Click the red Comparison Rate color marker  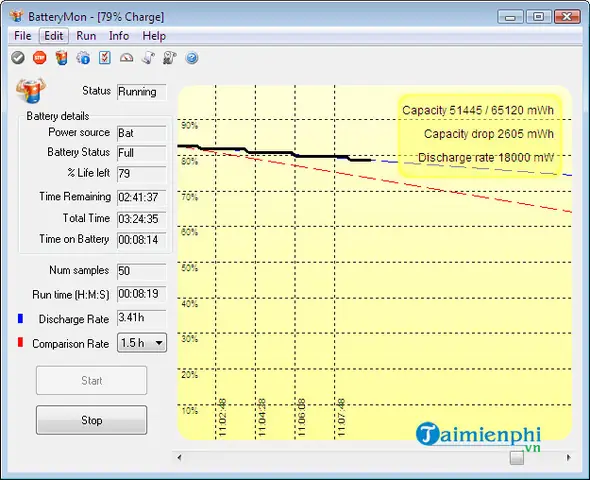coord(20,342)
